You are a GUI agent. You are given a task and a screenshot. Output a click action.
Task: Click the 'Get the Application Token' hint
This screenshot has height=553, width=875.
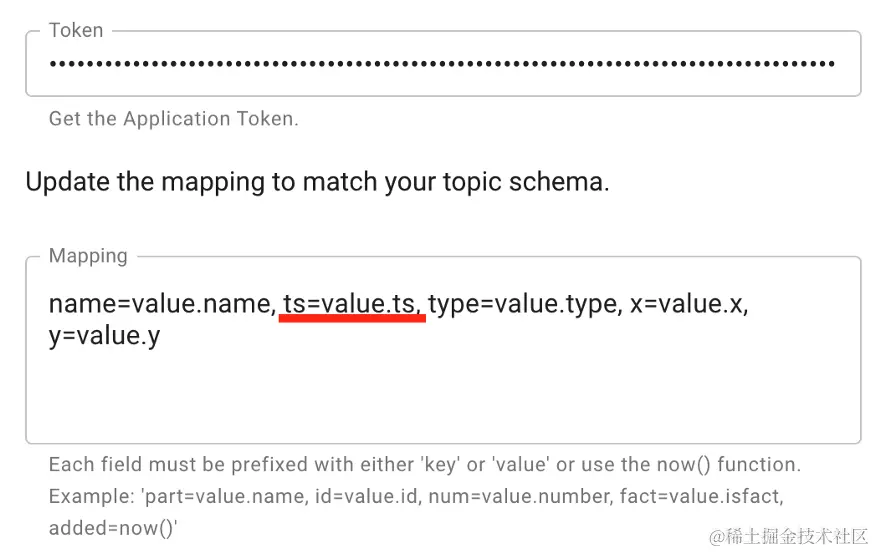(173, 119)
